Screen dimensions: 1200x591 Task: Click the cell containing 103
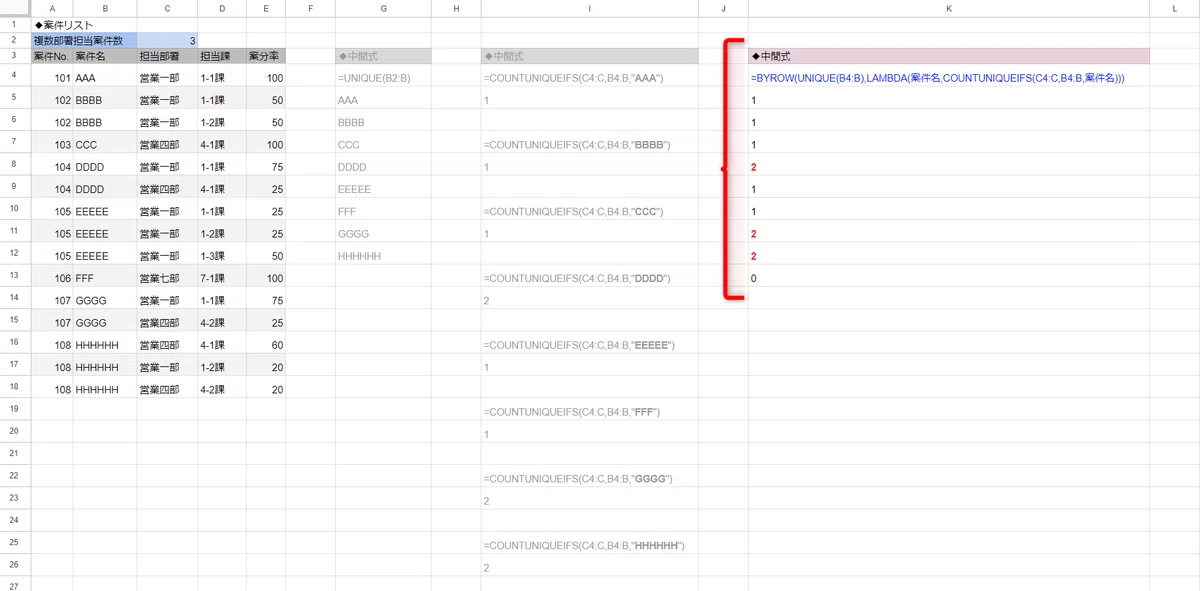point(52,144)
